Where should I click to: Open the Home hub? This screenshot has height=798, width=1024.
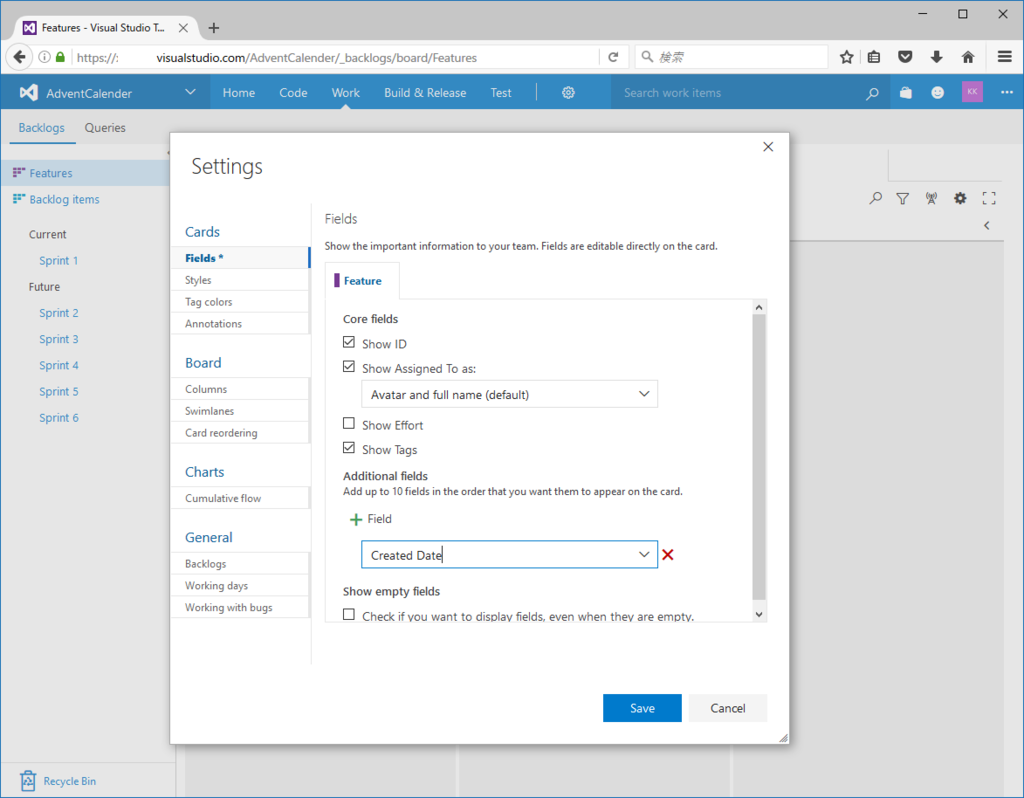click(x=238, y=93)
